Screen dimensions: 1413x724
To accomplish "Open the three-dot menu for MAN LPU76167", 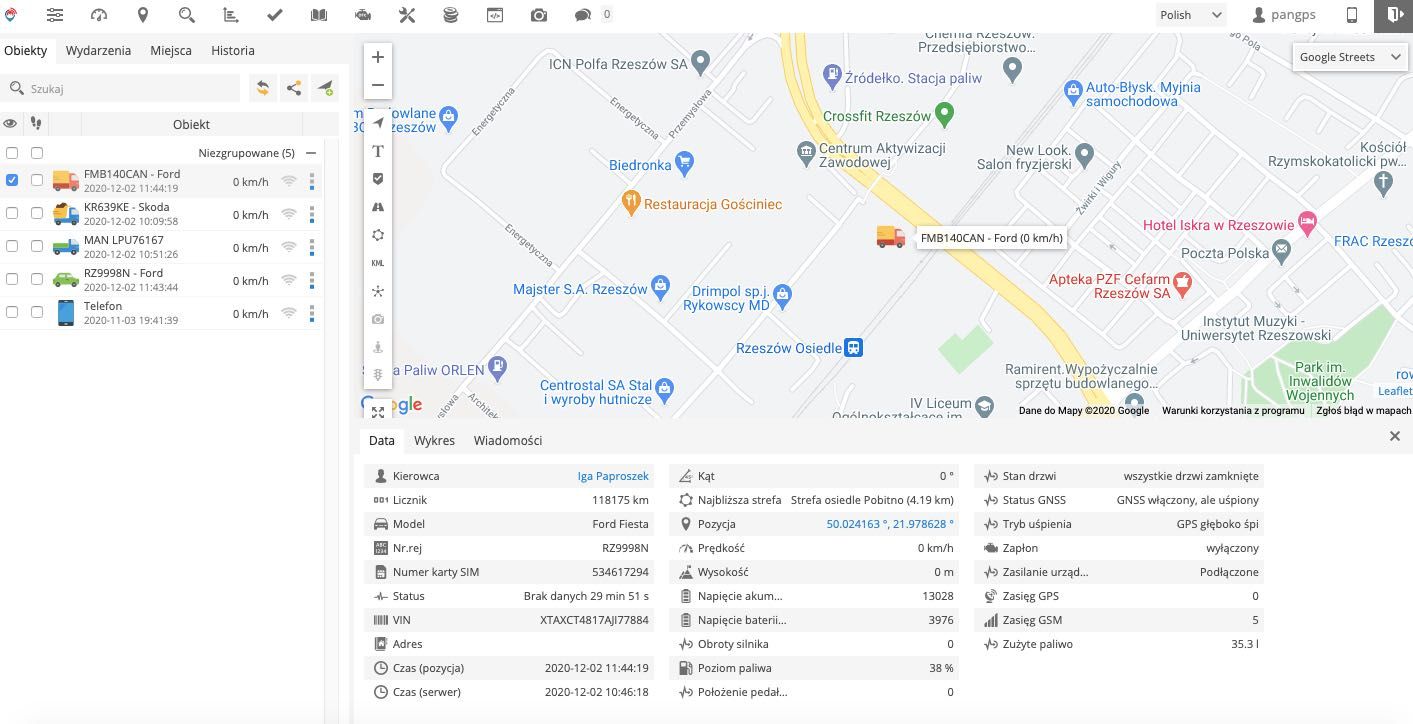I will (x=312, y=247).
